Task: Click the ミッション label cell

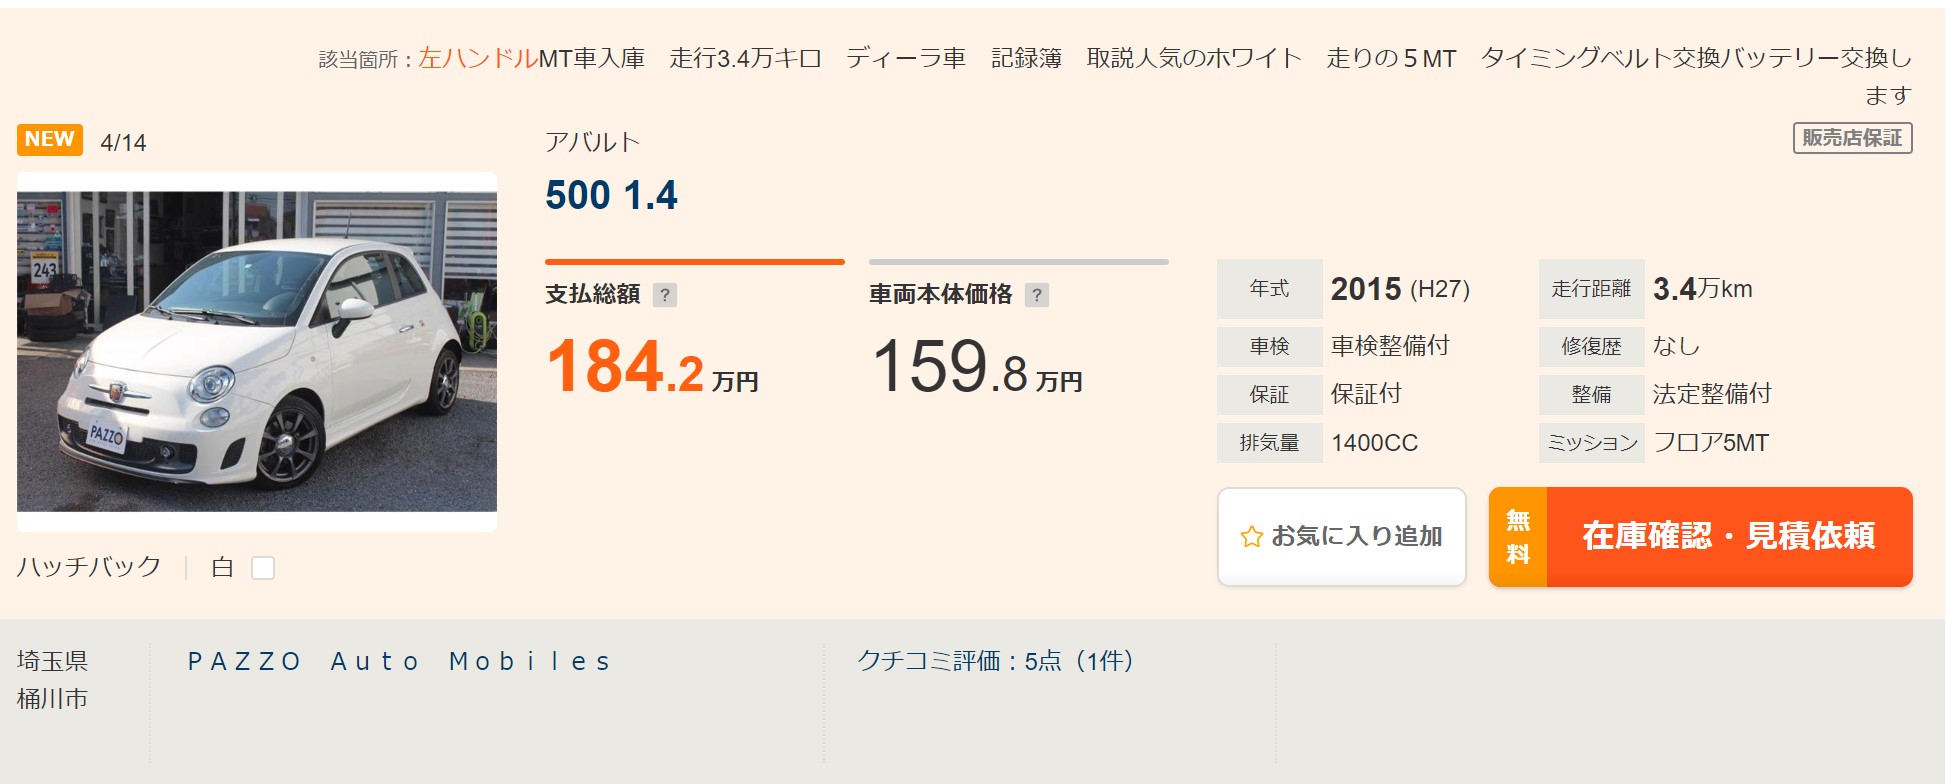Action: pyautogui.click(x=1591, y=443)
